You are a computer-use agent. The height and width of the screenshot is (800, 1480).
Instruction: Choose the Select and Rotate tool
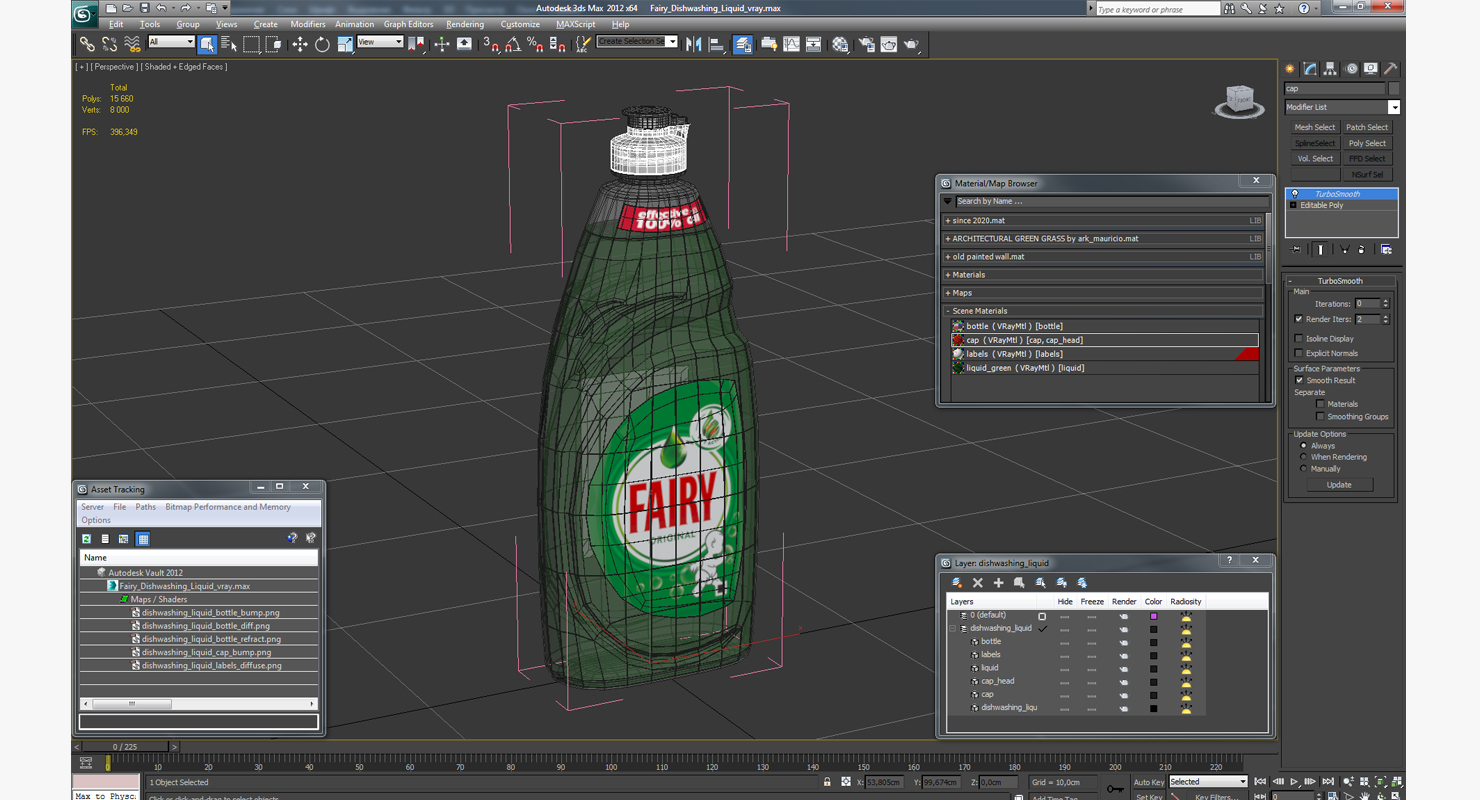click(322, 44)
